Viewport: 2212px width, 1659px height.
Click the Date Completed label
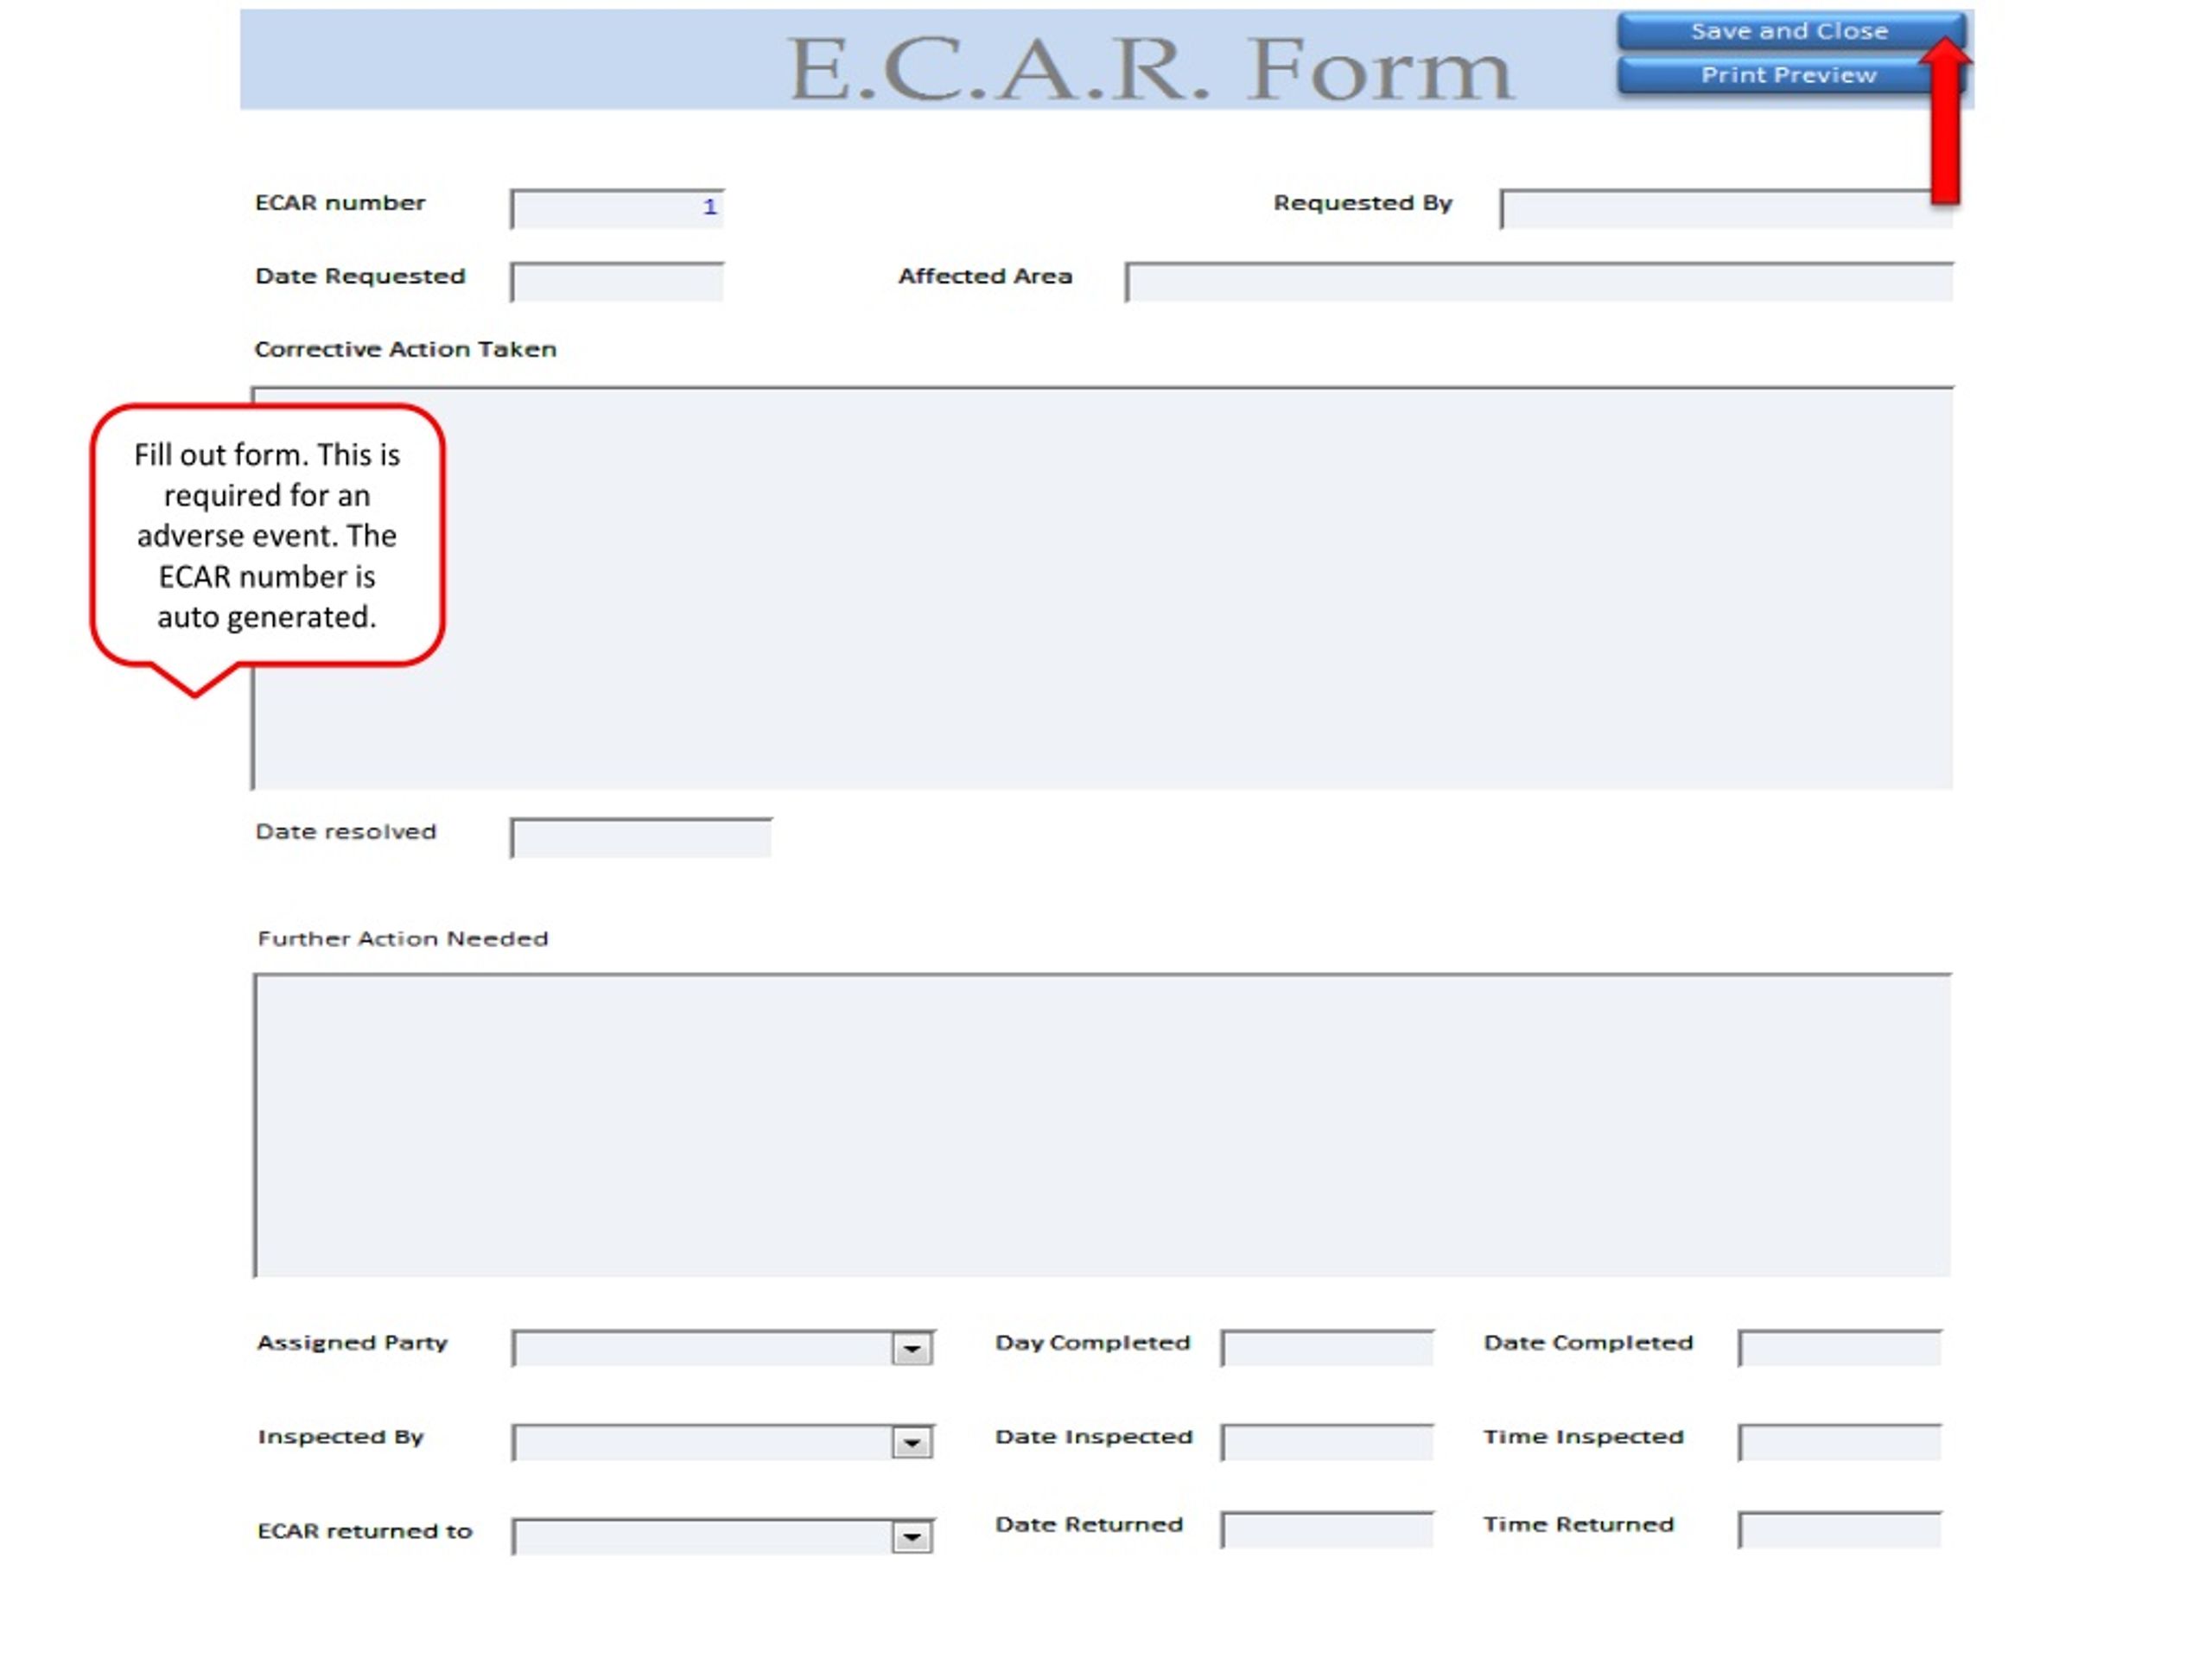1588,1342
